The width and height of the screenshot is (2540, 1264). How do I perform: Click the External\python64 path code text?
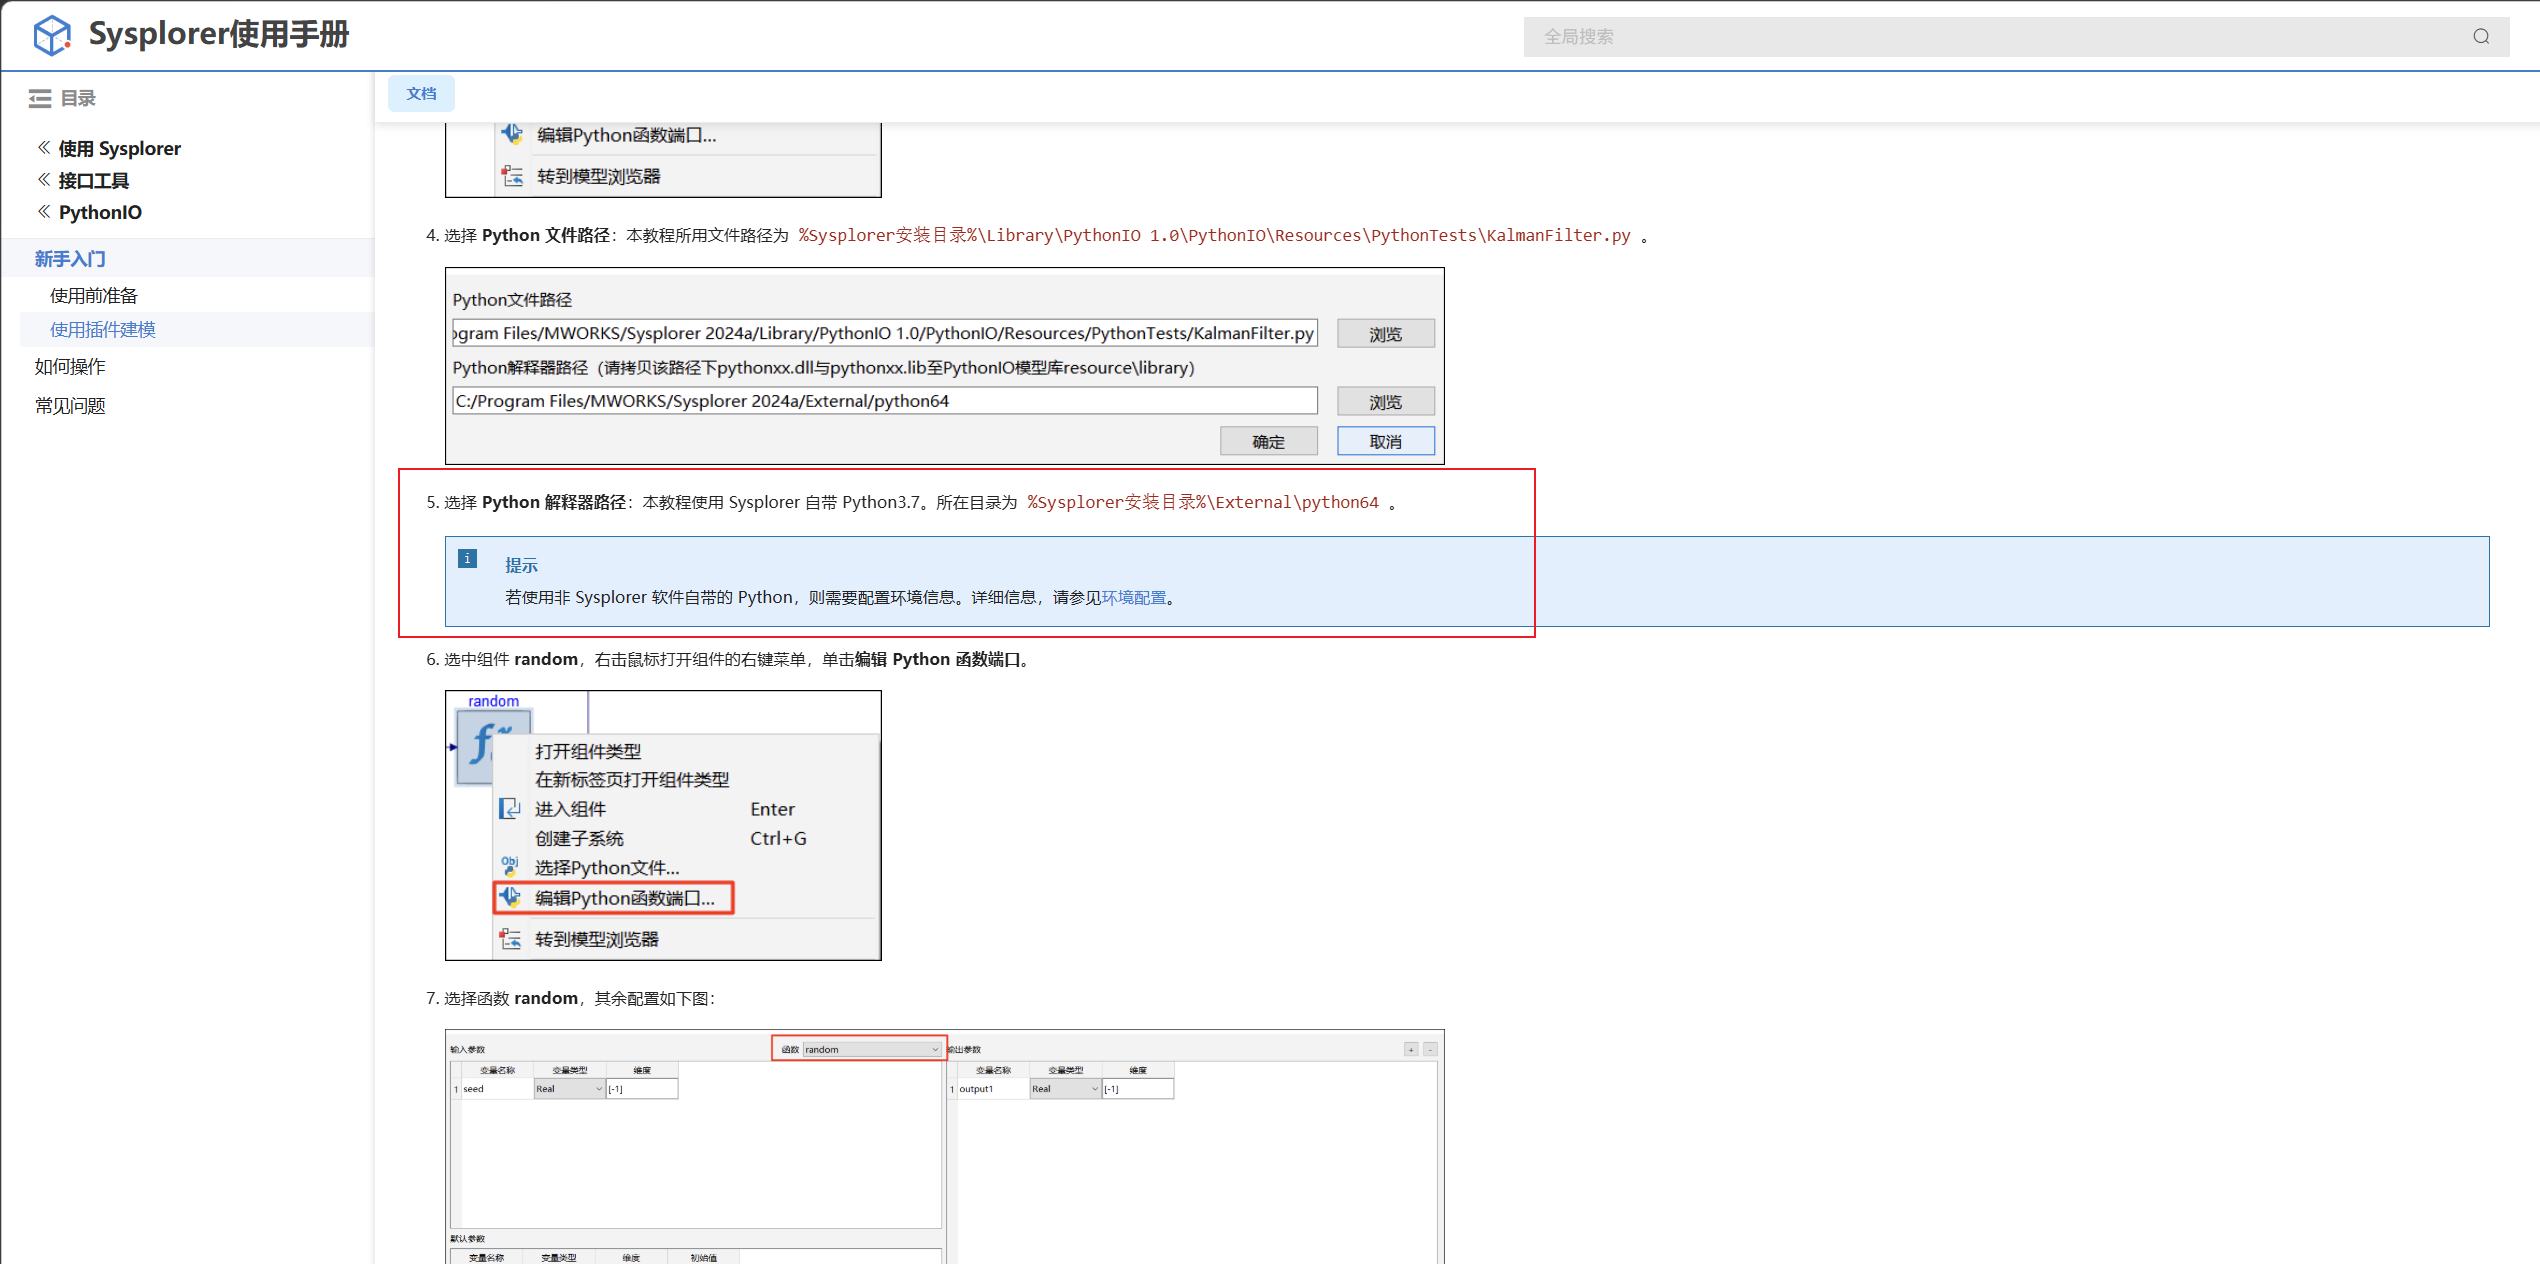[1203, 502]
